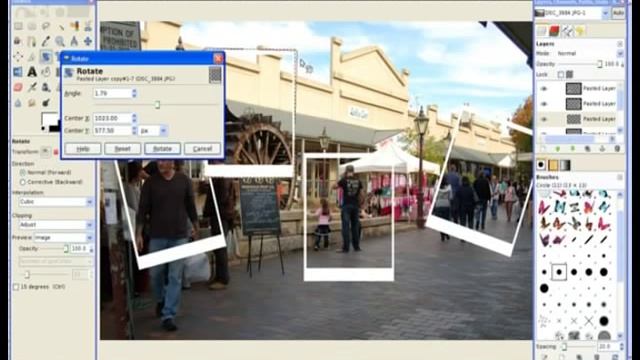The height and width of the screenshot is (360, 640).
Task: Select the Blur/Sharpen tool
Action: [x=18, y=102]
